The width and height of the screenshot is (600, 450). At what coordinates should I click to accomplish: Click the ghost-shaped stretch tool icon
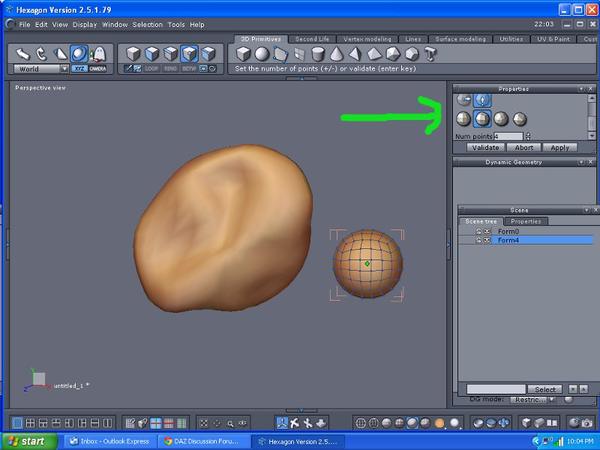coord(98,54)
